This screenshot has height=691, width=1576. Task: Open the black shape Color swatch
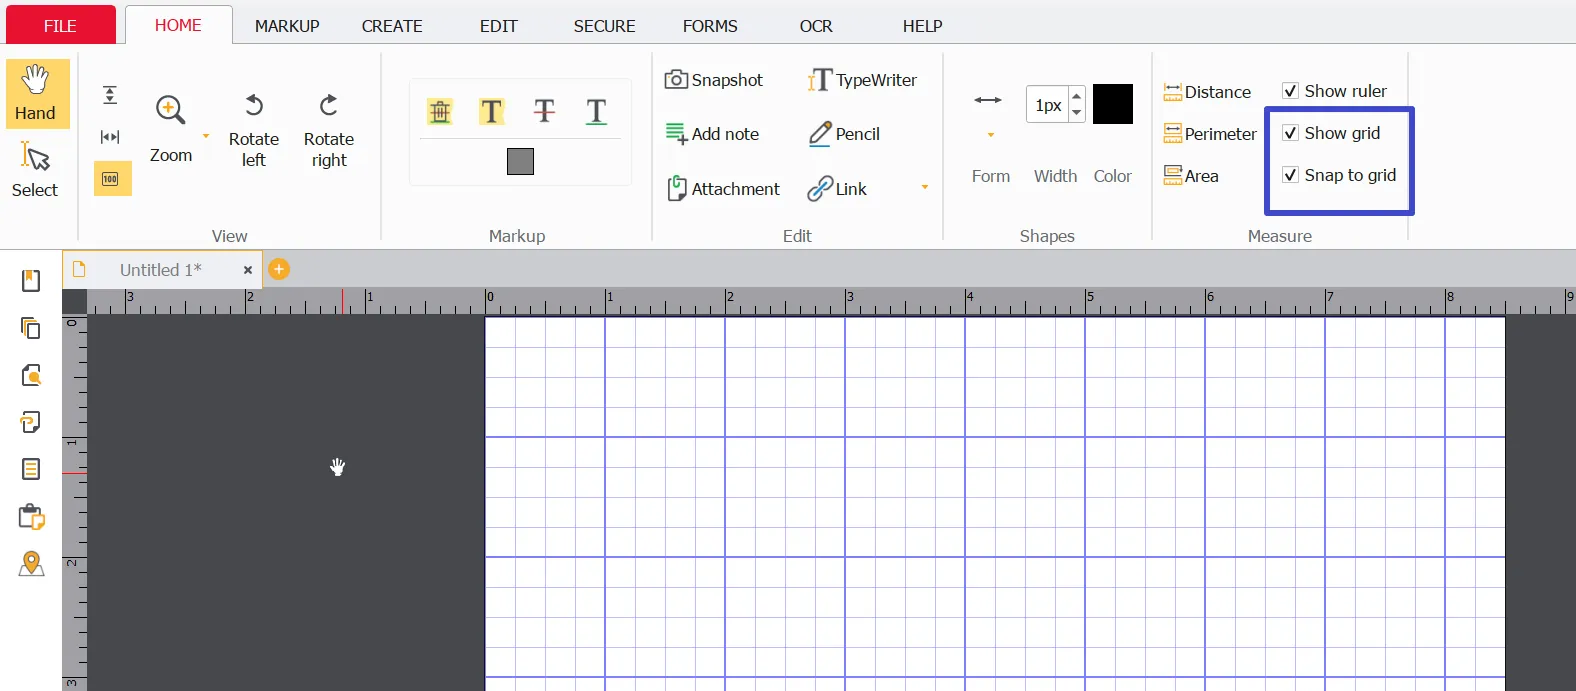[x=1113, y=104]
